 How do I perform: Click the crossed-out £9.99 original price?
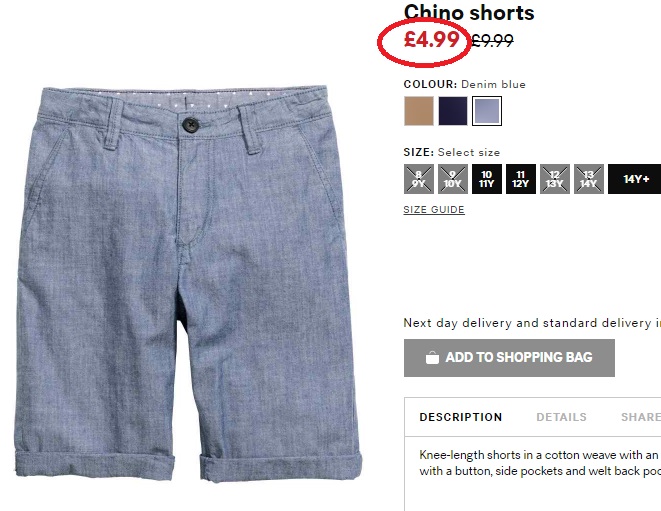tap(492, 41)
